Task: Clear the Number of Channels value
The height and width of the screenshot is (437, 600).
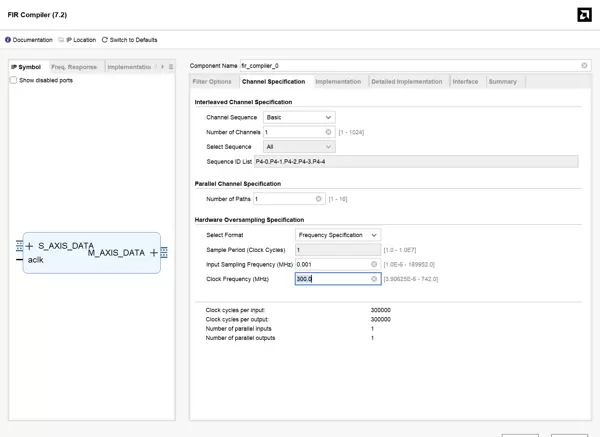Action: pos(328,132)
